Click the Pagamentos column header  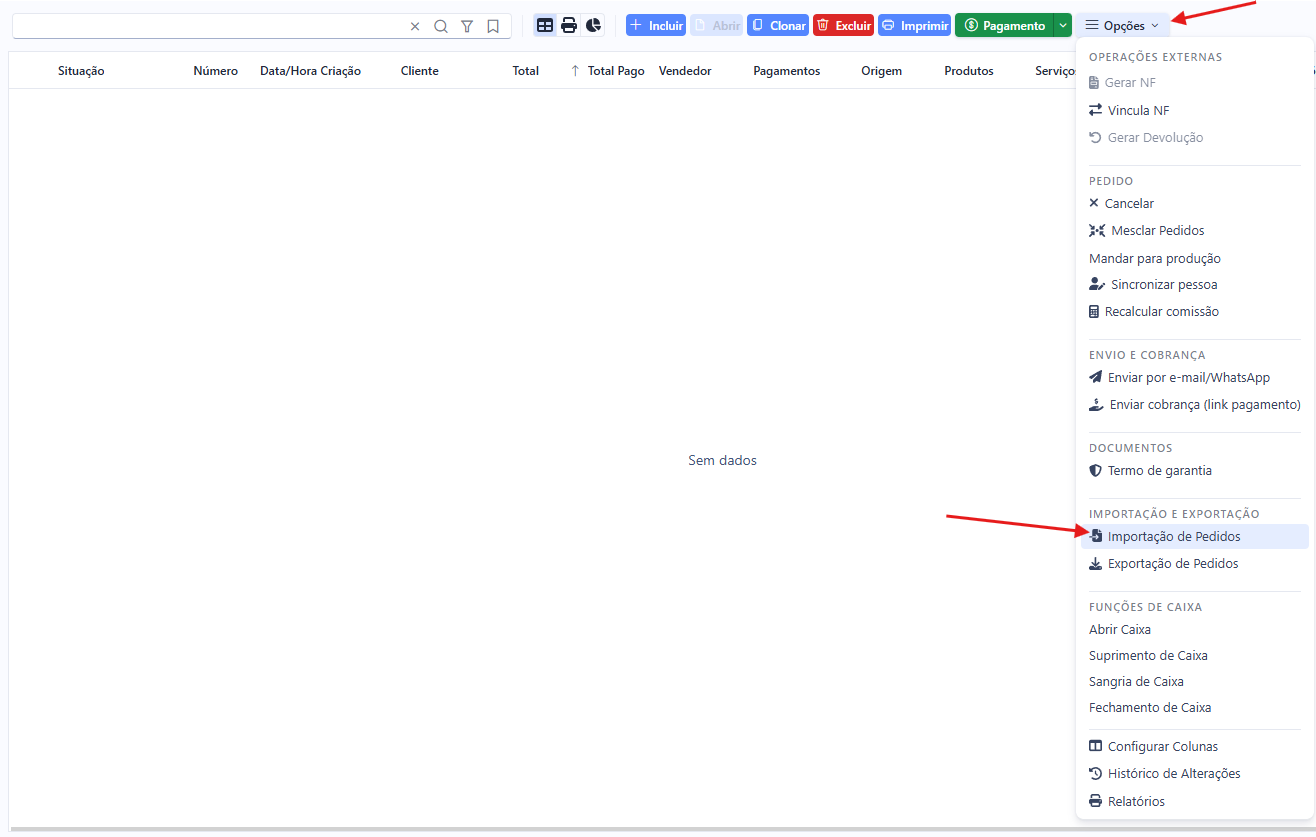coord(787,71)
